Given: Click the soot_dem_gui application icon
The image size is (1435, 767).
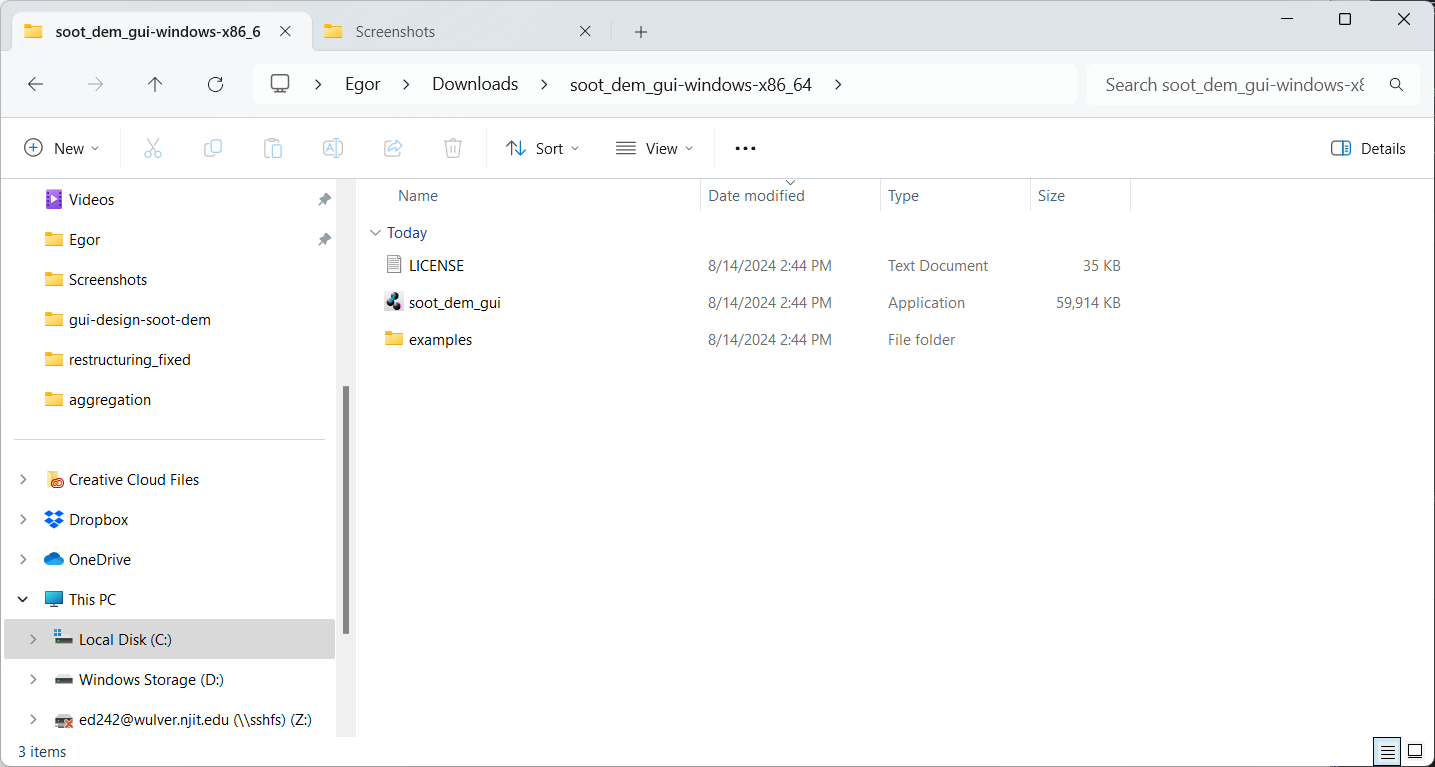Looking at the screenshot, I should pyautogui.click(x=394, y=302).
